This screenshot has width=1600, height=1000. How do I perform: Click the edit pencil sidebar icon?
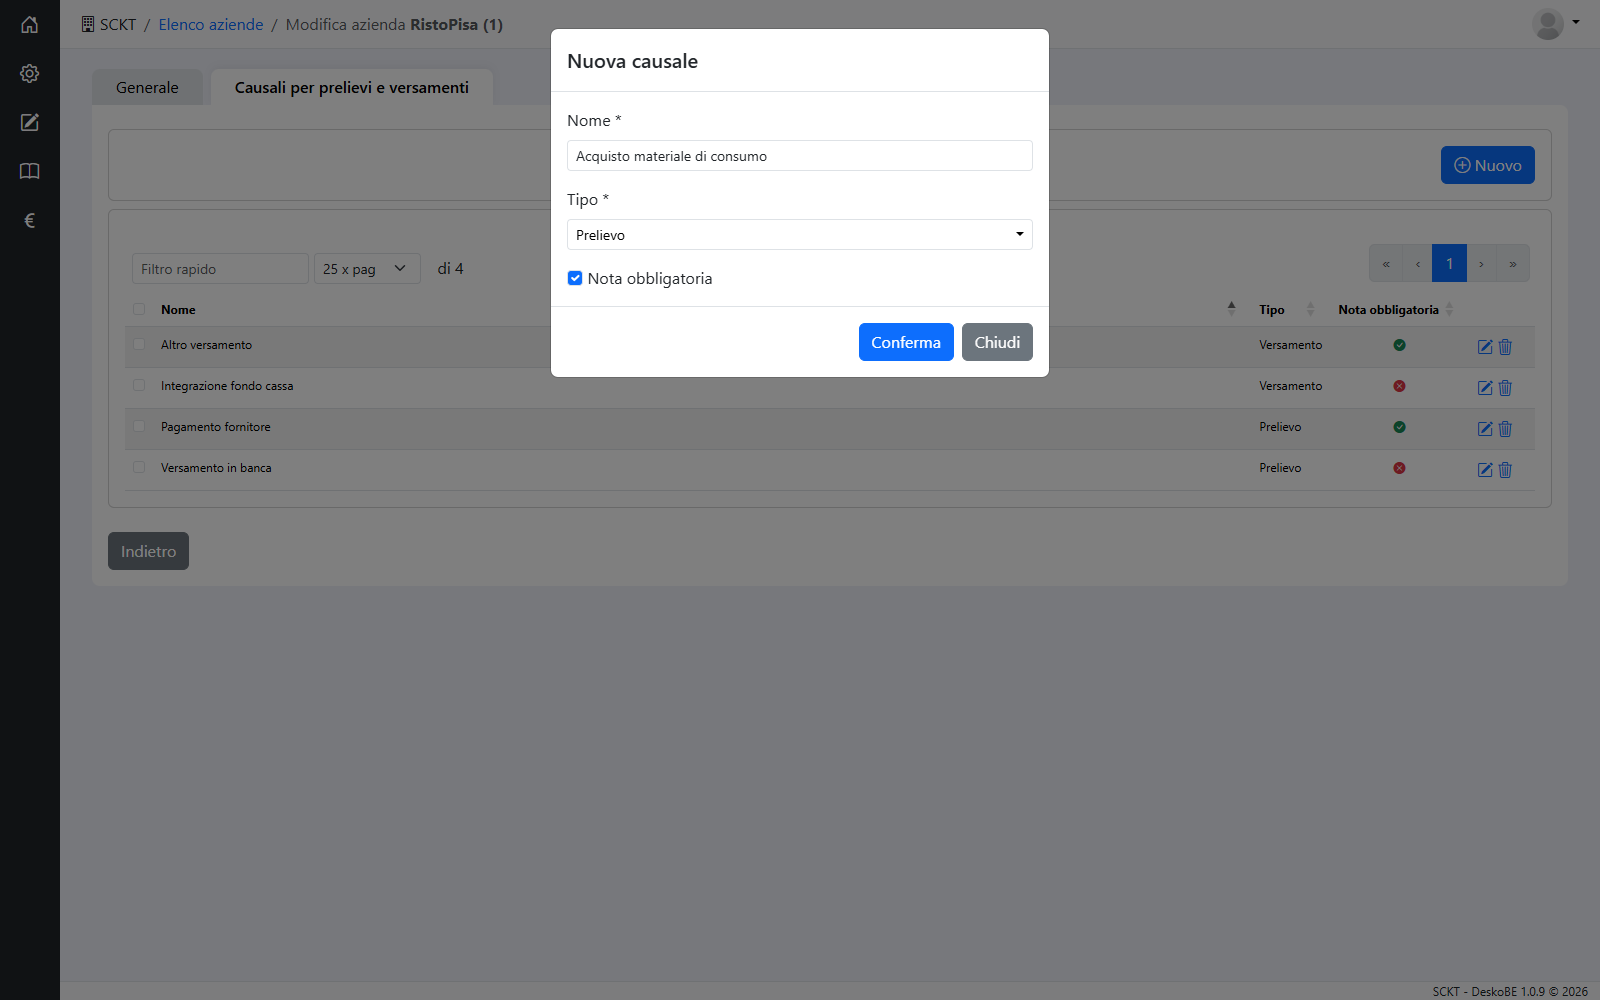point(30,122)
